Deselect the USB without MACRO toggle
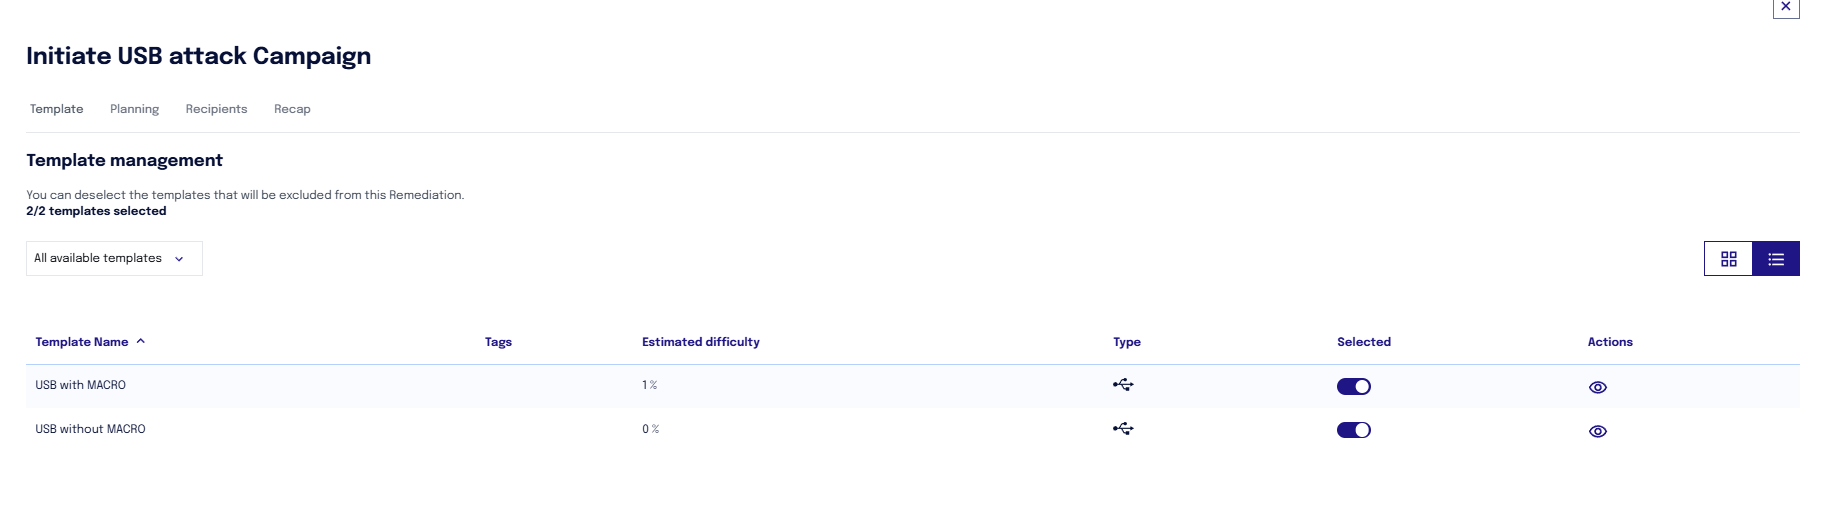This screenshot has width=1833, height=516. click(1354, 430)
